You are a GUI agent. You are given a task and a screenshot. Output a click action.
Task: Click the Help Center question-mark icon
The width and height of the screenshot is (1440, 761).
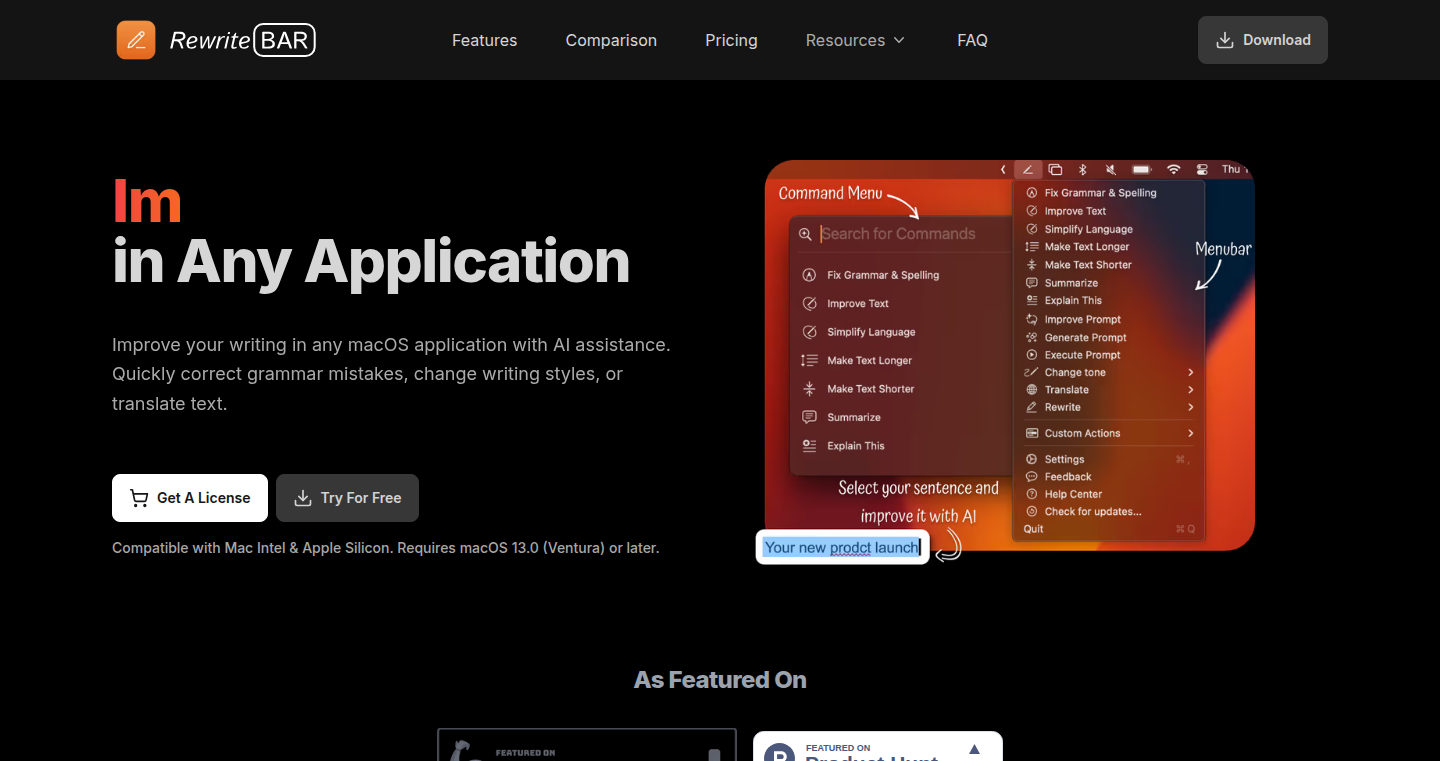tap(1032, 494)
